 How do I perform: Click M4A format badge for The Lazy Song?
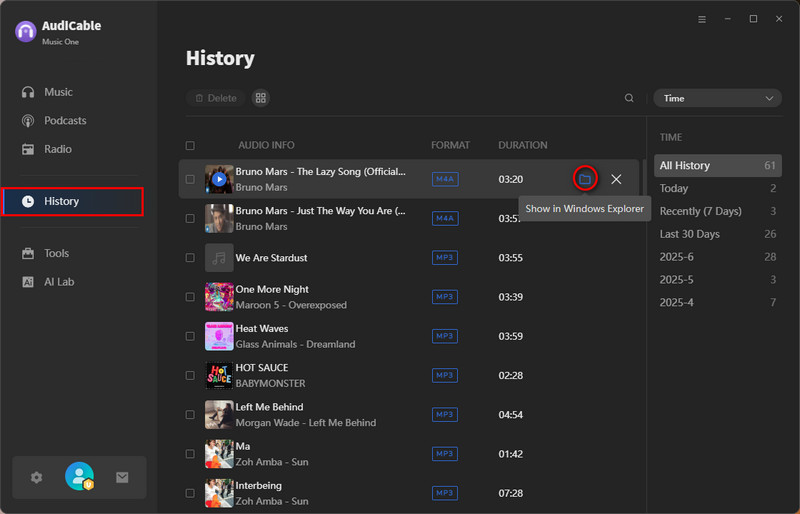[x=445, y=179]
